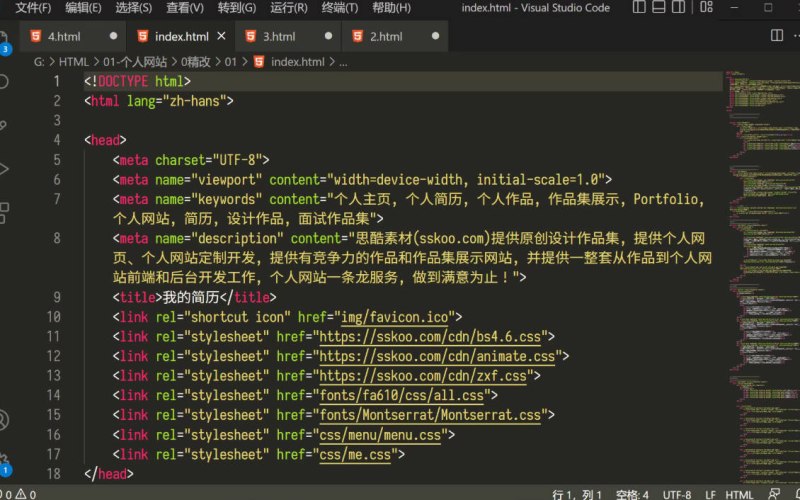The image size is (800, 500).
Task: Click the unsaved dot on 2.html tab
Action: [435, 36]
